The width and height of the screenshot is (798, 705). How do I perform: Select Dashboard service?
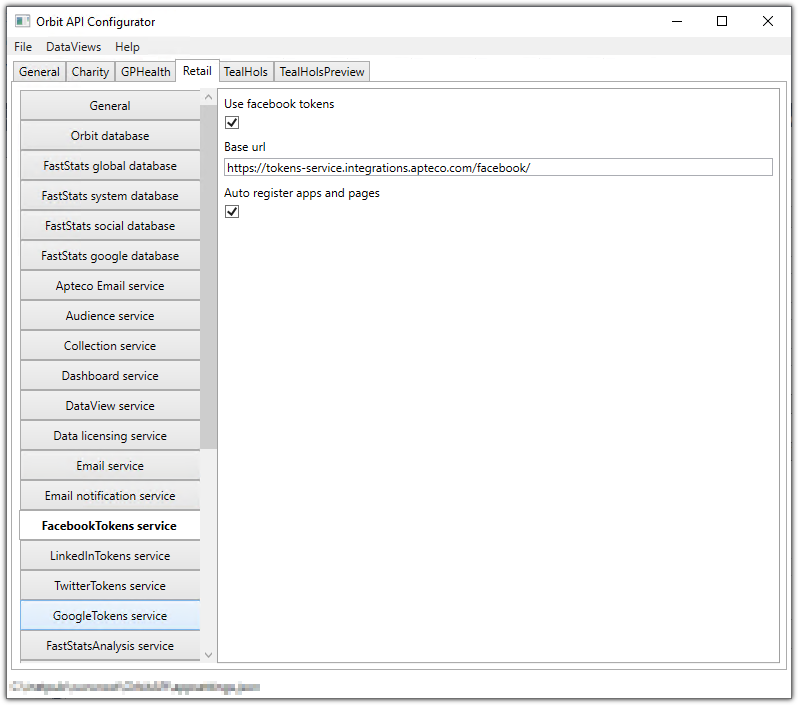pyautogui.click(x=110, y=376)
